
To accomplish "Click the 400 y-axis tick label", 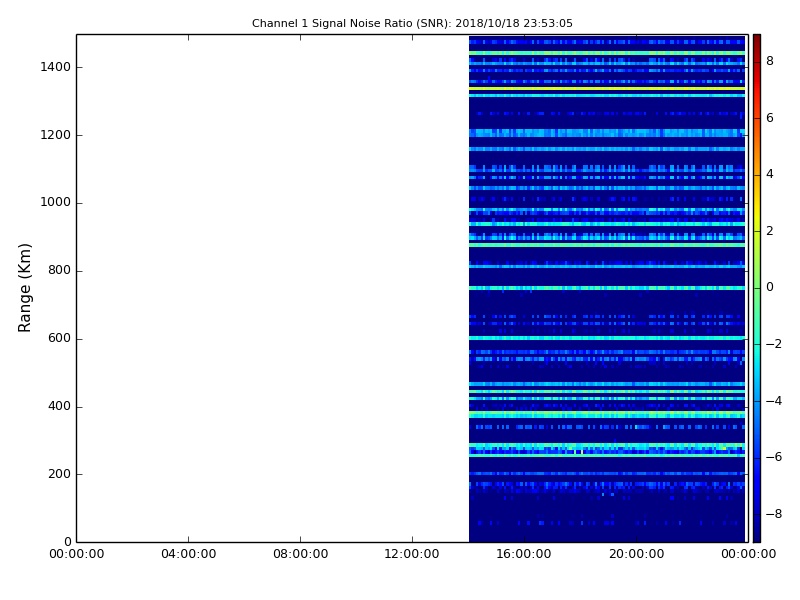I will click(x=59, y=406).
